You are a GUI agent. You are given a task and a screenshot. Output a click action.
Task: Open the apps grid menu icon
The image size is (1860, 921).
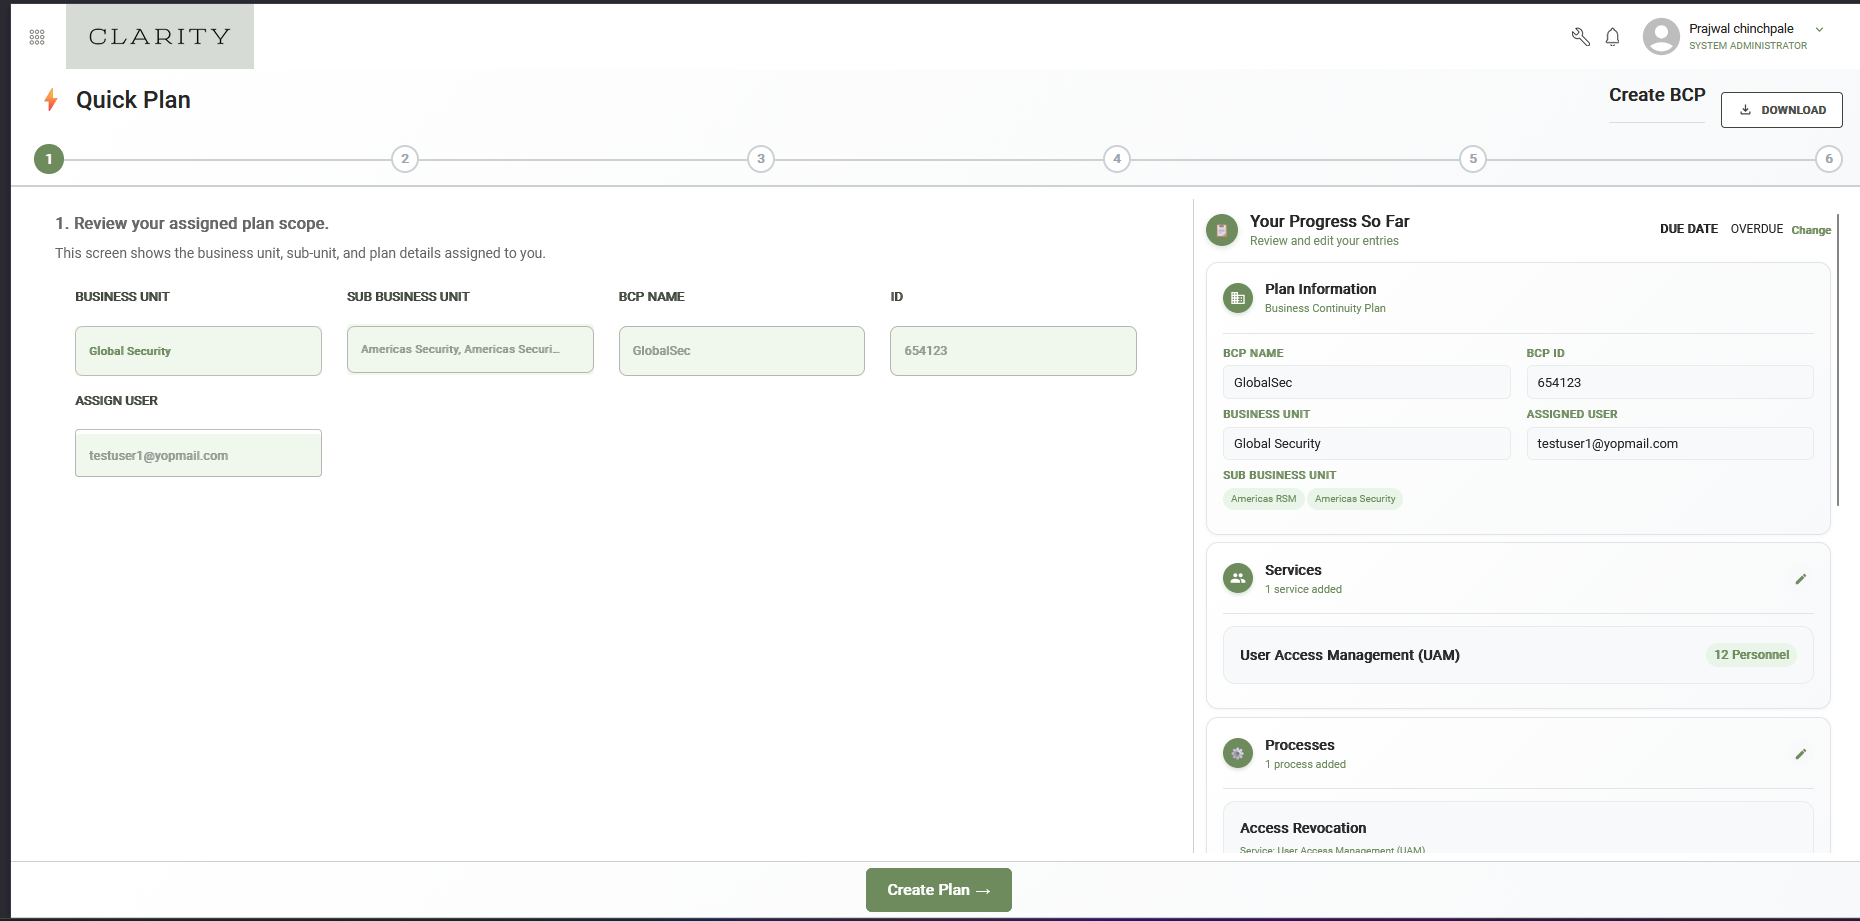(x=37, y=37)
